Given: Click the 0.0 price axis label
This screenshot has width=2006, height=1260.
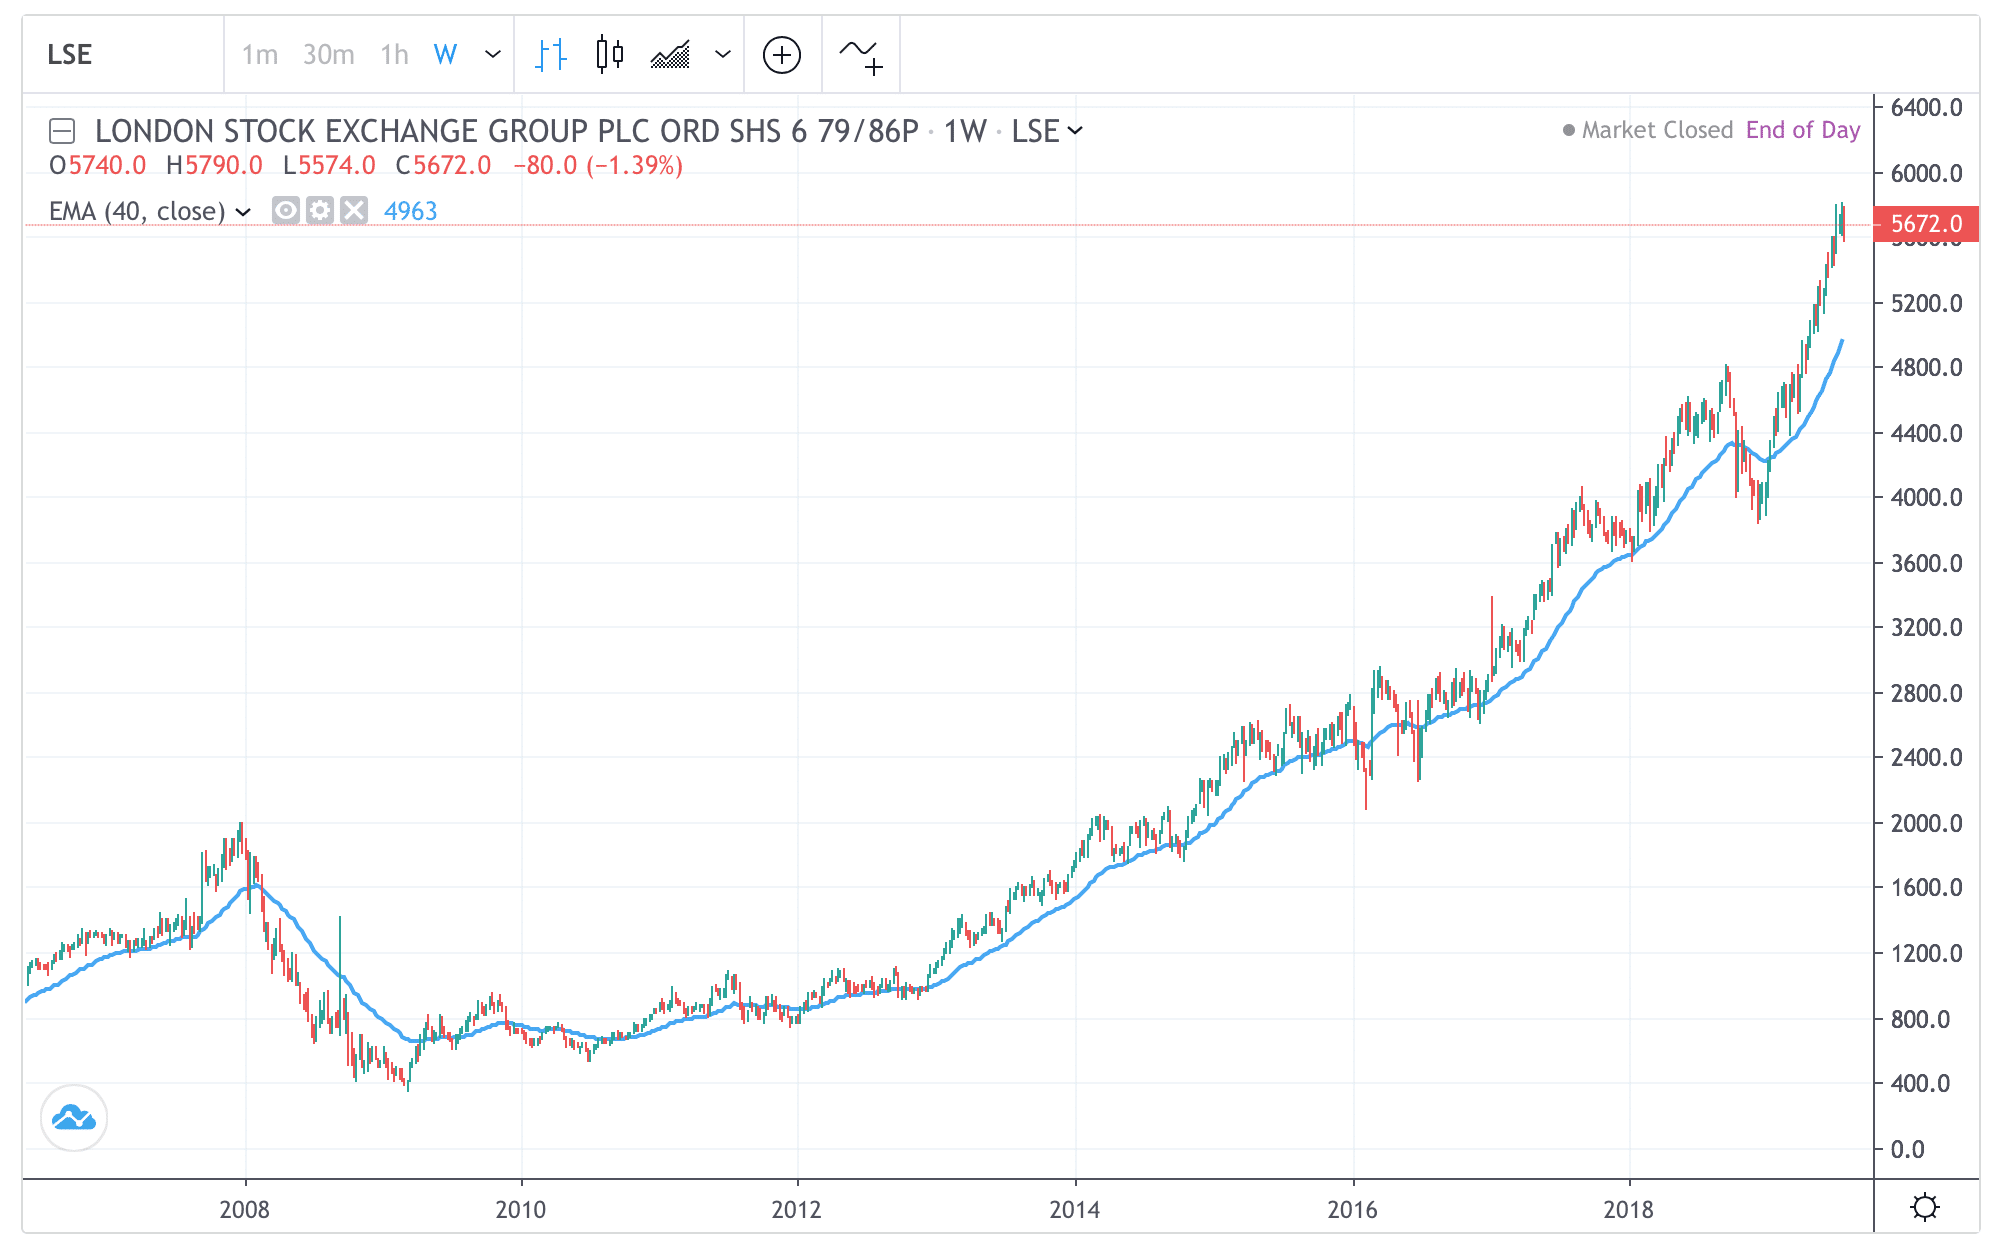Looking at the screenshot, I should coord(1907,1149).
